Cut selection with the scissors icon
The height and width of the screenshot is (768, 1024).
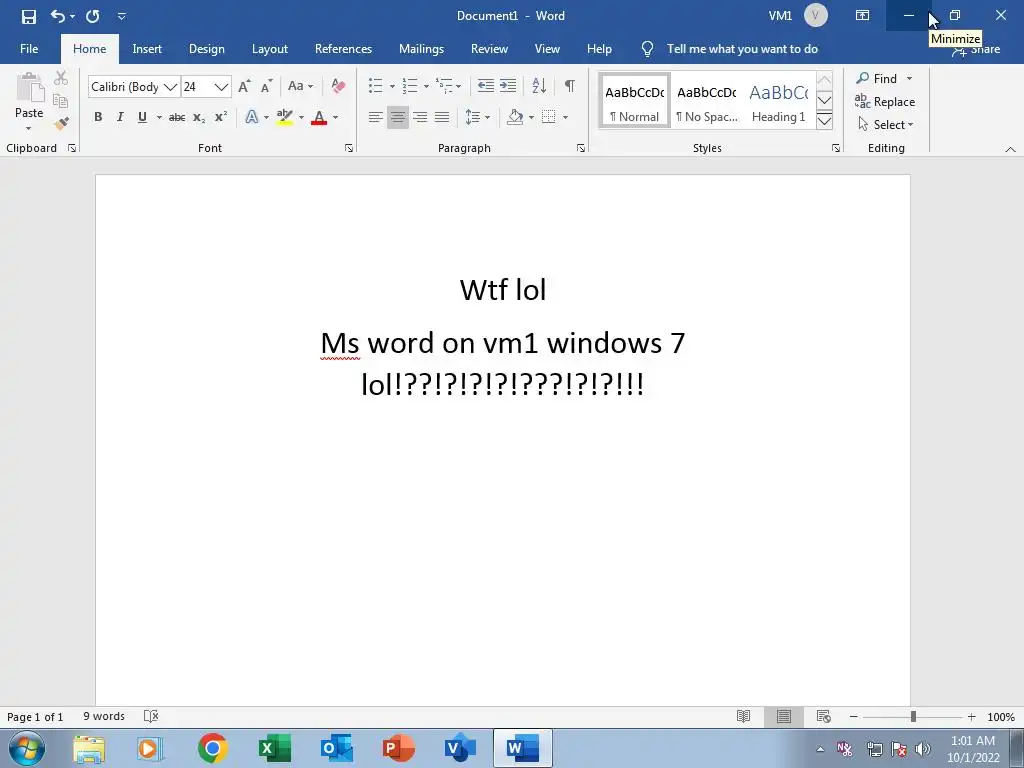coord(61,78)
